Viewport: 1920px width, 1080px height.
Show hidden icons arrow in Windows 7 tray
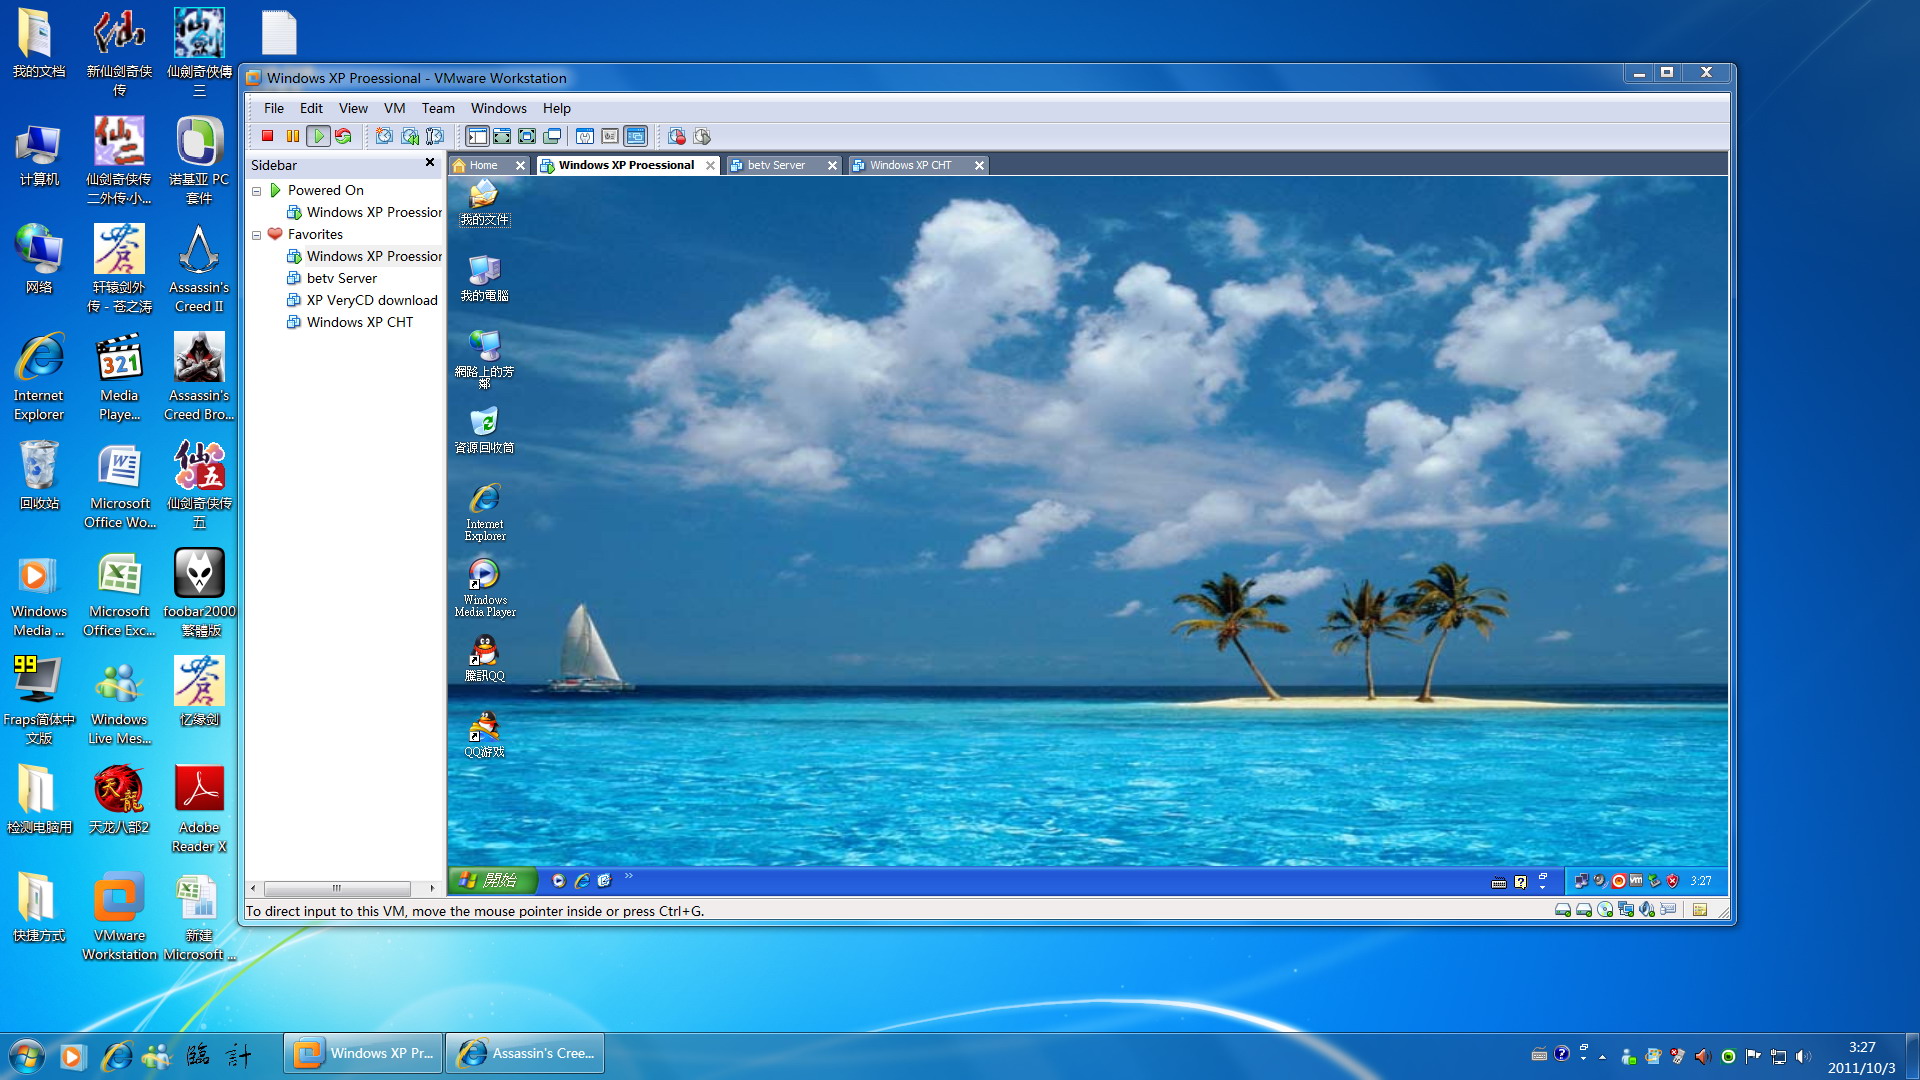coord(1603,1056)
